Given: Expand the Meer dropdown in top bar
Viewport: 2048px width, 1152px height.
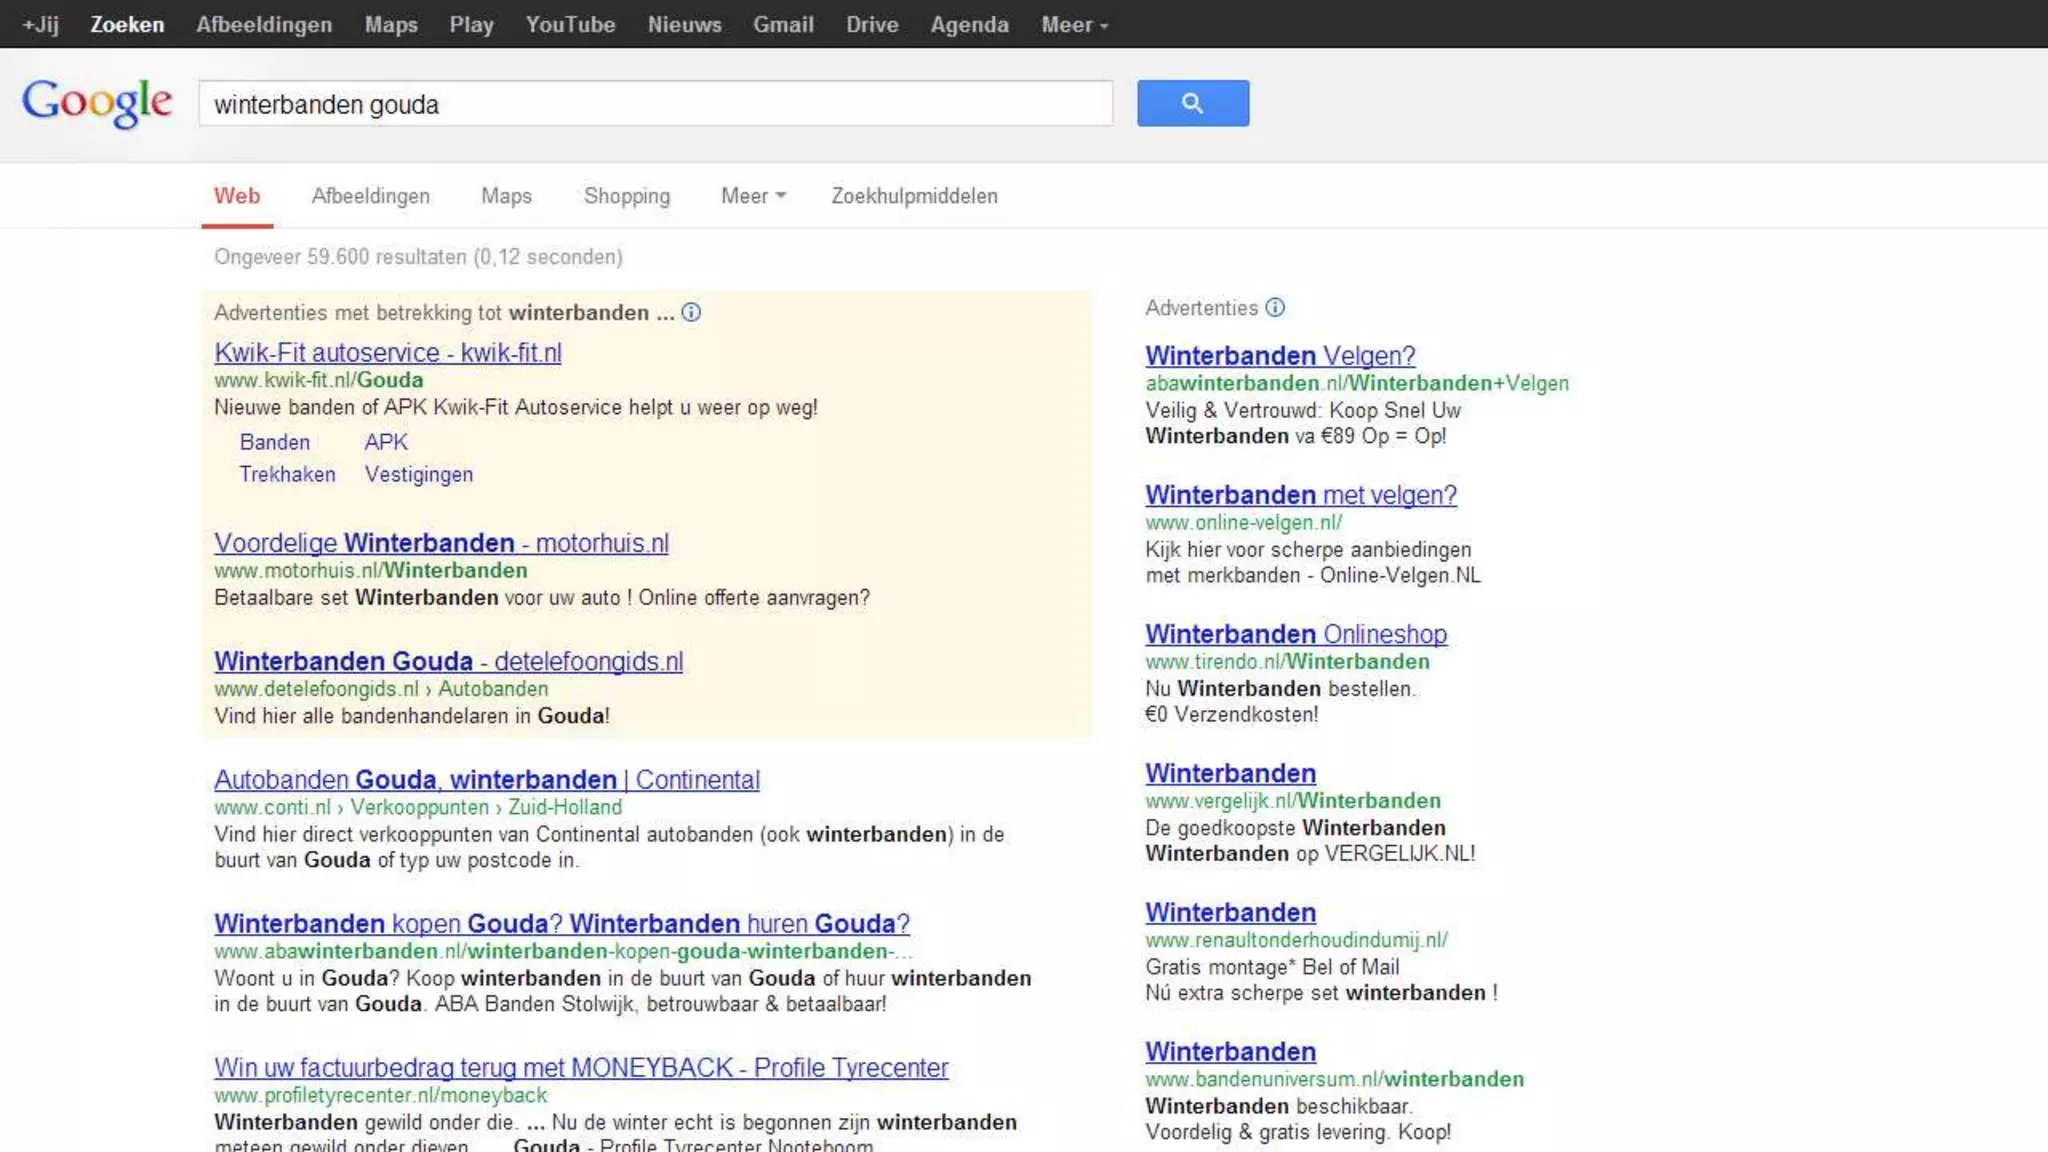Looking at the screenshot, I should (x=1074, y=25).
